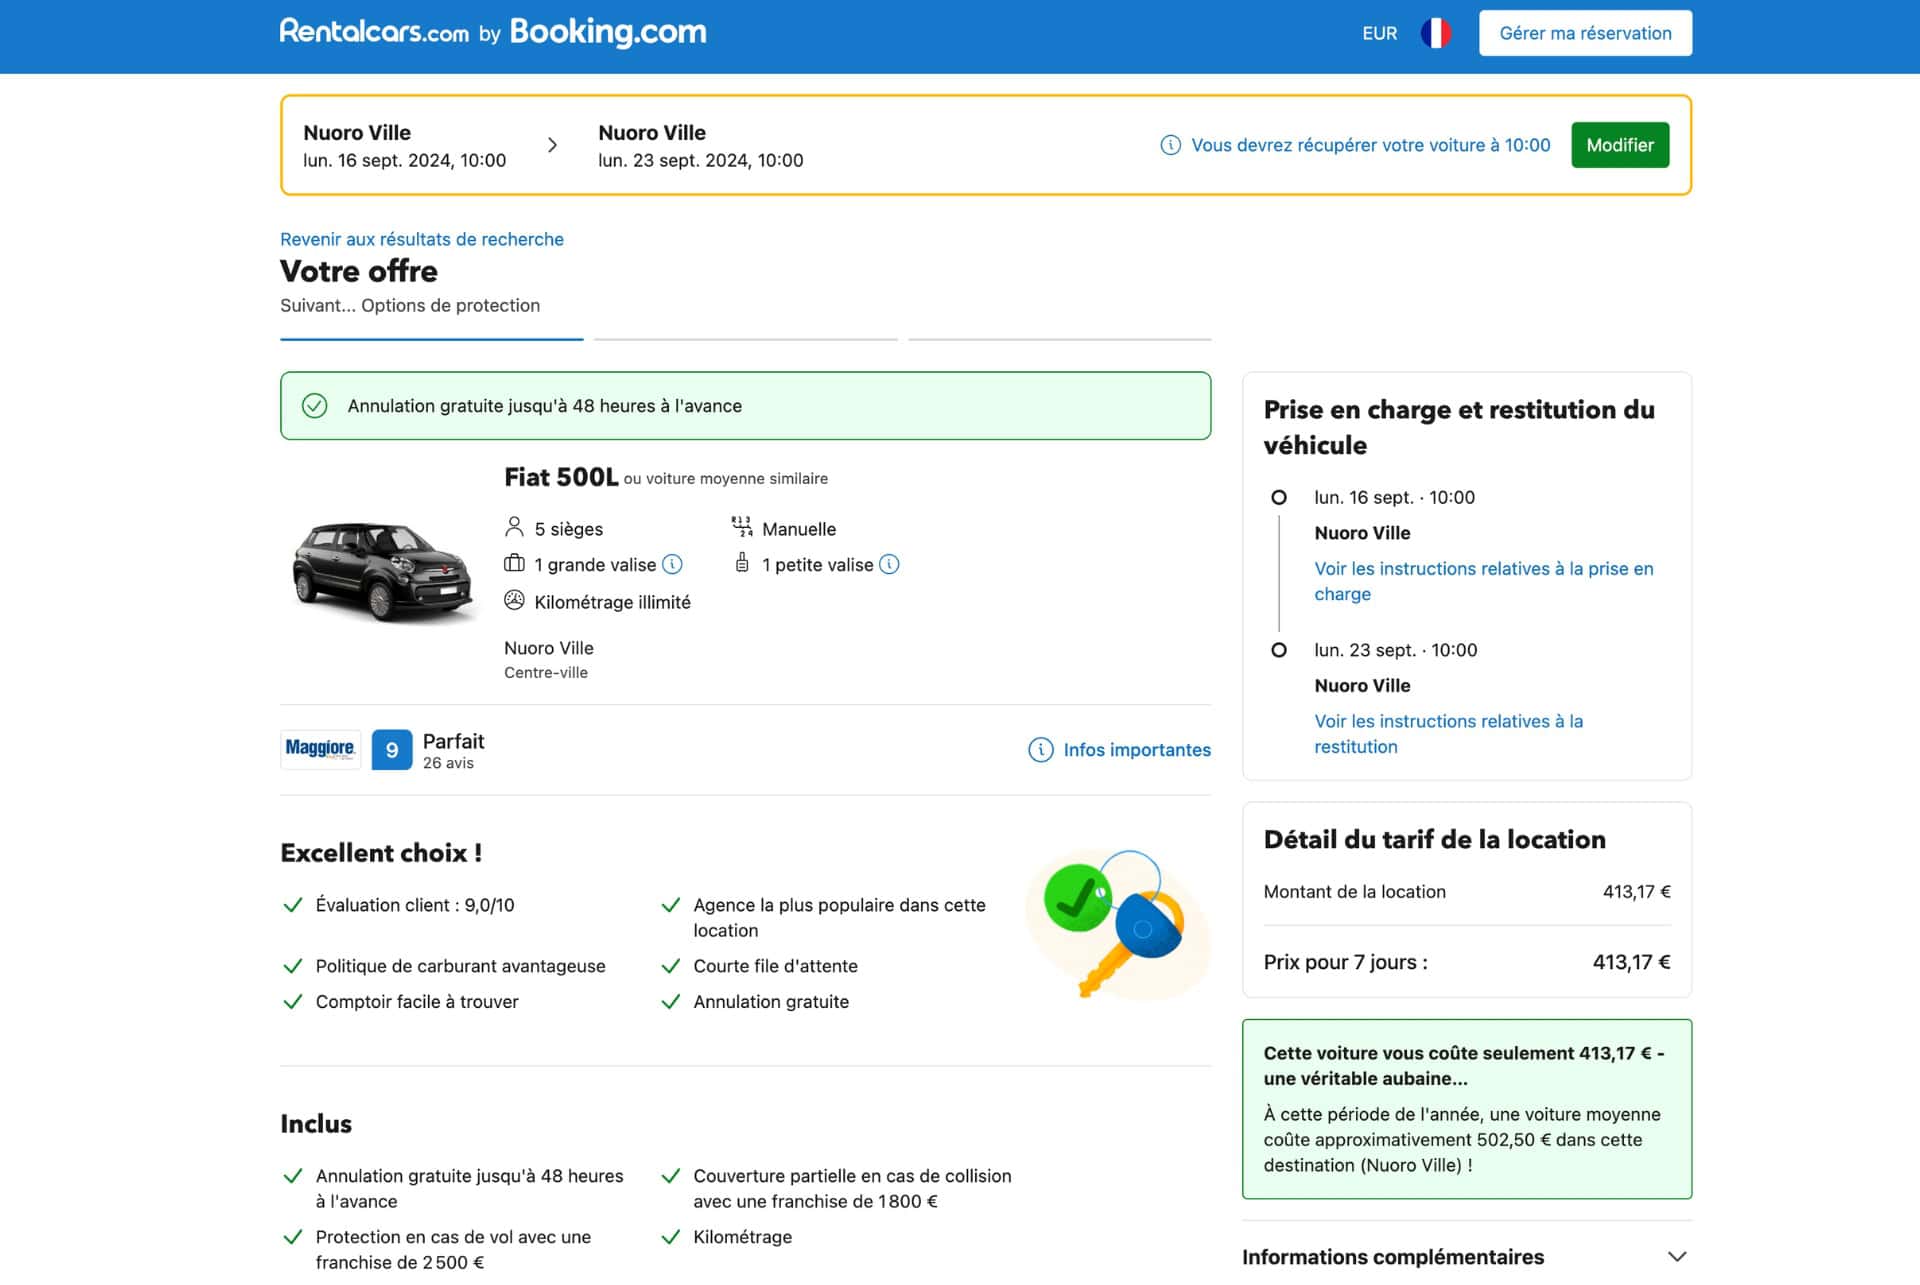Click the Rentalcars.com by Booking.com logo

tap(493, 32)
